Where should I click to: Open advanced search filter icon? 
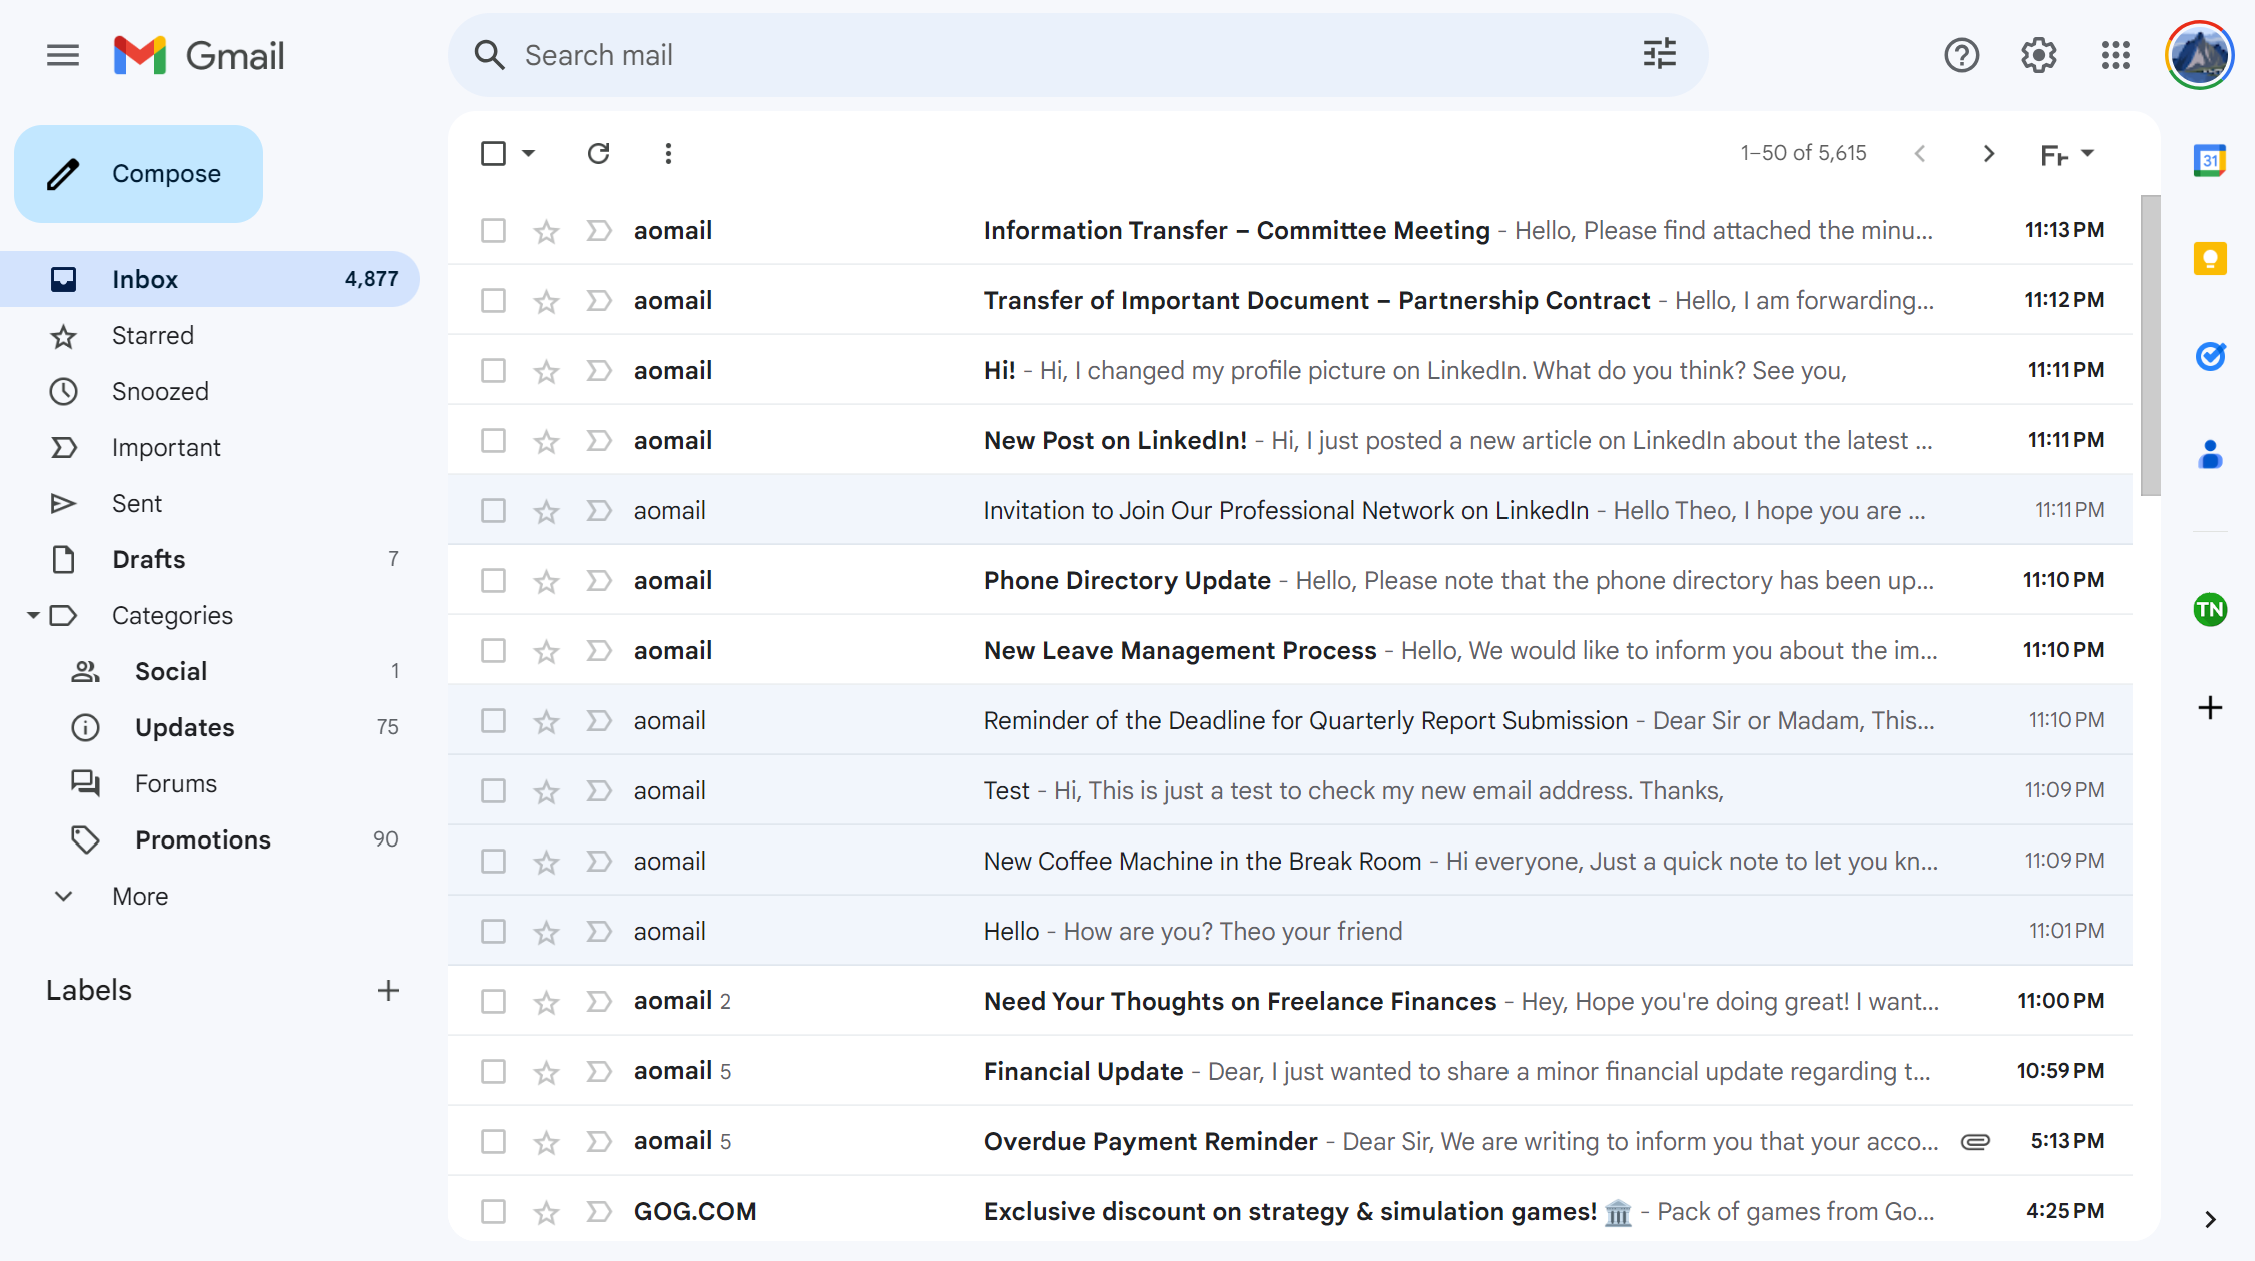pos(1660,54)
